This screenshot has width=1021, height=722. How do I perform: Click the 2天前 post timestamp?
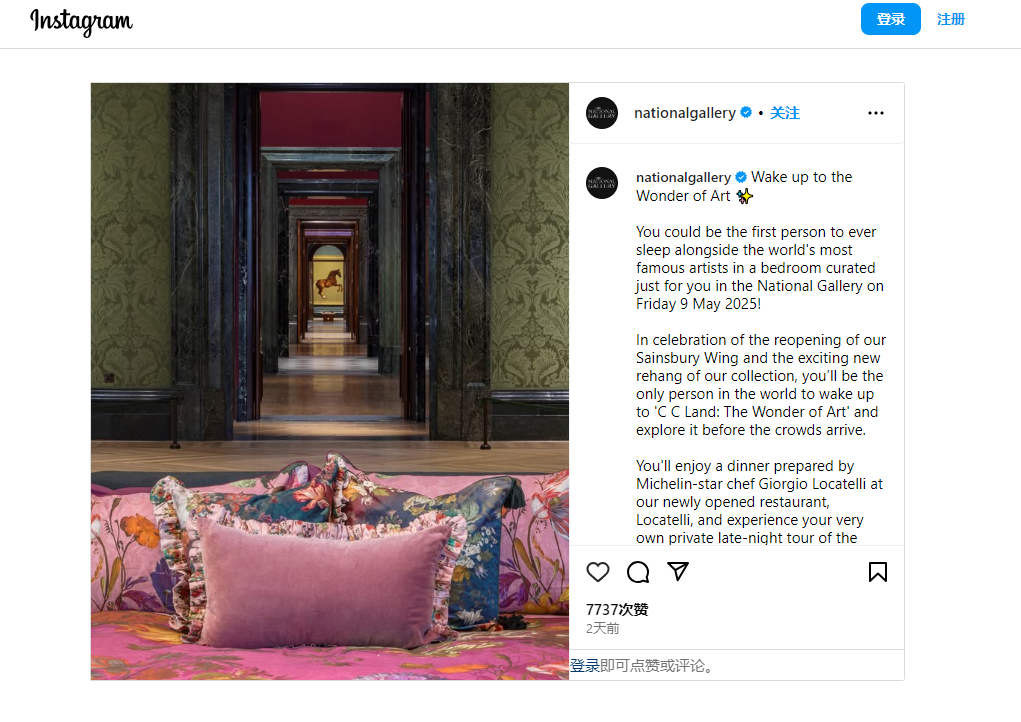tap(602, 628)
